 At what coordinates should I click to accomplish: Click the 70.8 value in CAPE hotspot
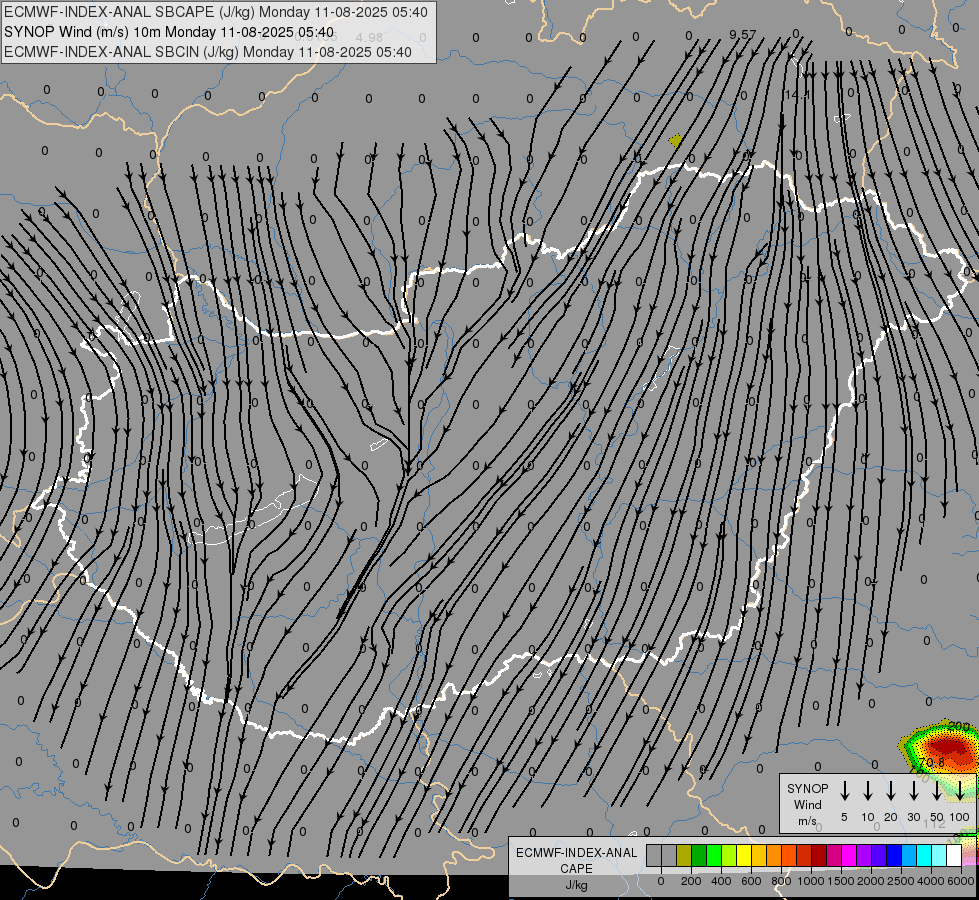click(932, 763)
